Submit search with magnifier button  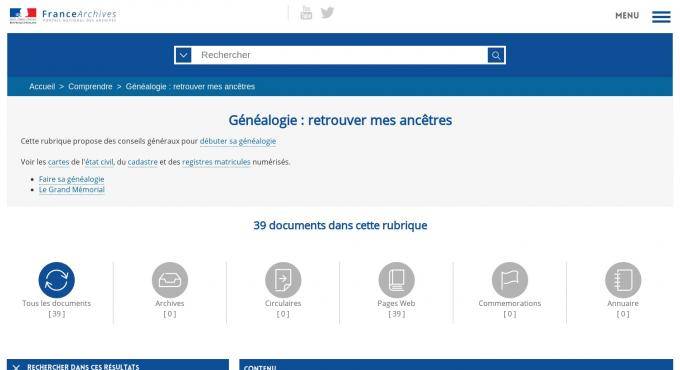click(496, 55)
